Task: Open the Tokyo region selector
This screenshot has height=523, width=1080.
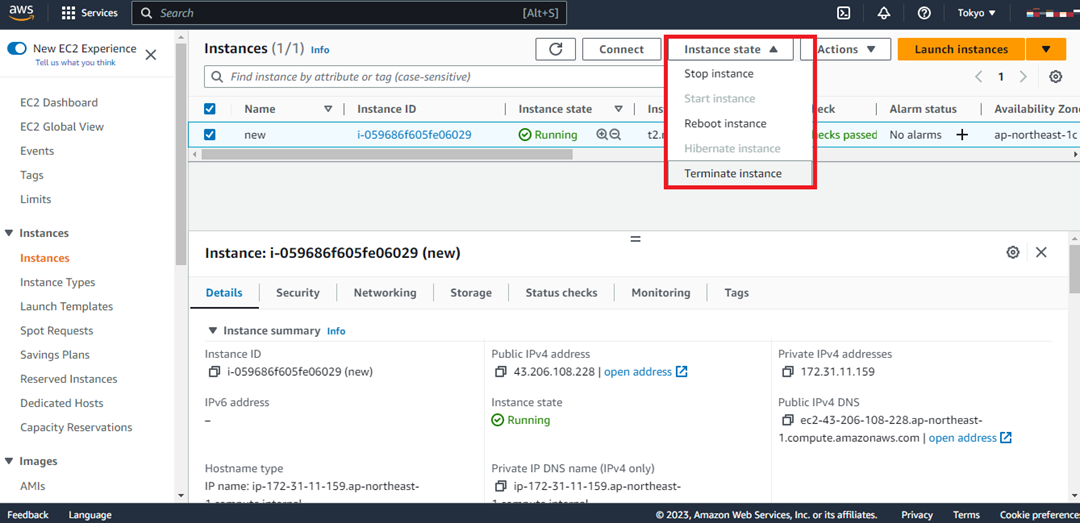Action: click(x=977, y=13)
